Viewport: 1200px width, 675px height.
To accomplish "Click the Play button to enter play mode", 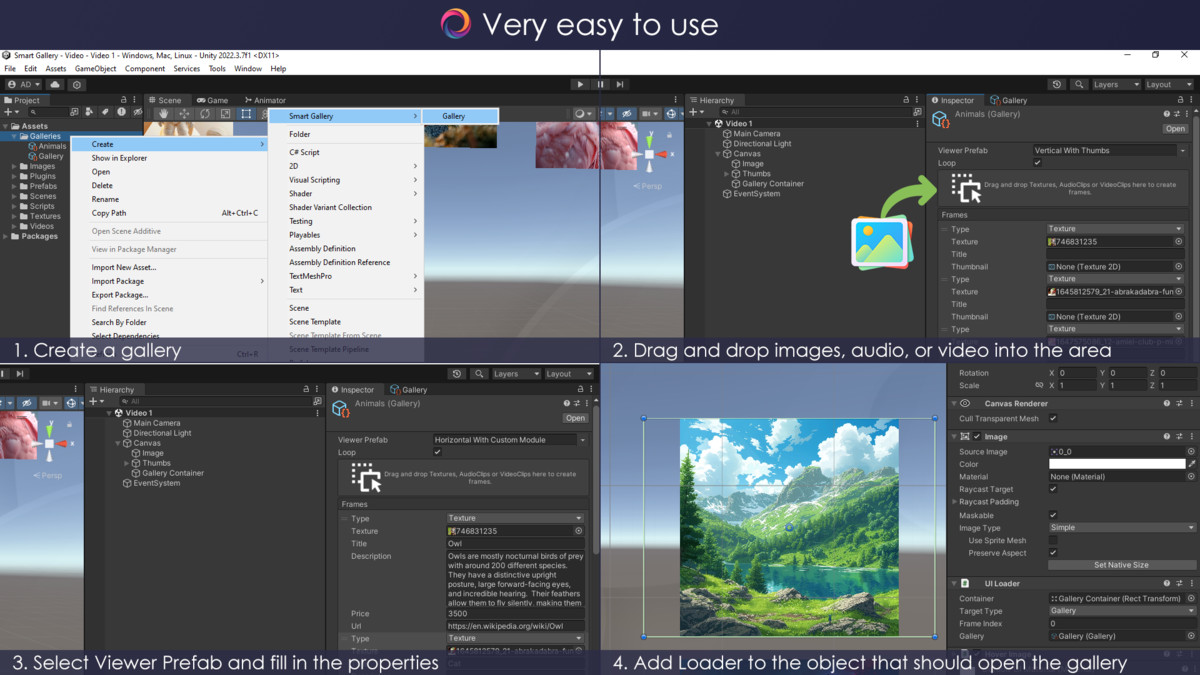I will coord(580,85).
